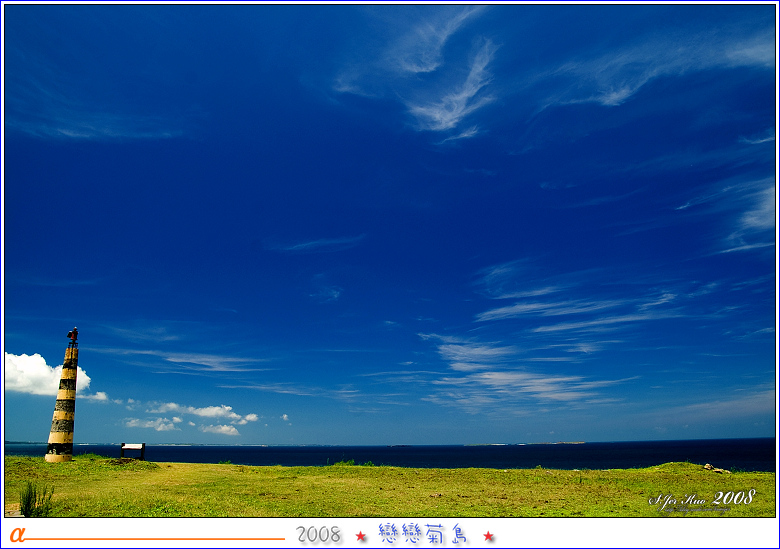Click the orange "a" logo in footer
The width and height of the screenshot is (780, 549).
coord(17,535)
